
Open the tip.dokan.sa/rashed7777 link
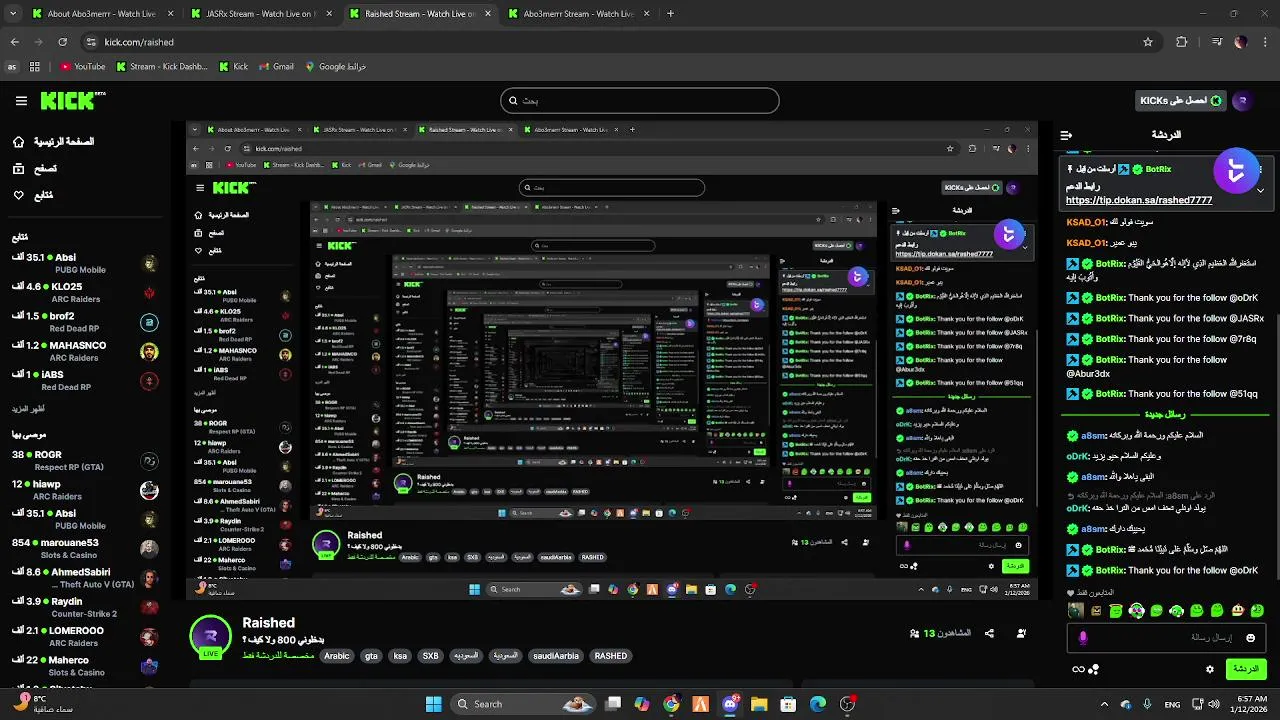(1139, 200)
